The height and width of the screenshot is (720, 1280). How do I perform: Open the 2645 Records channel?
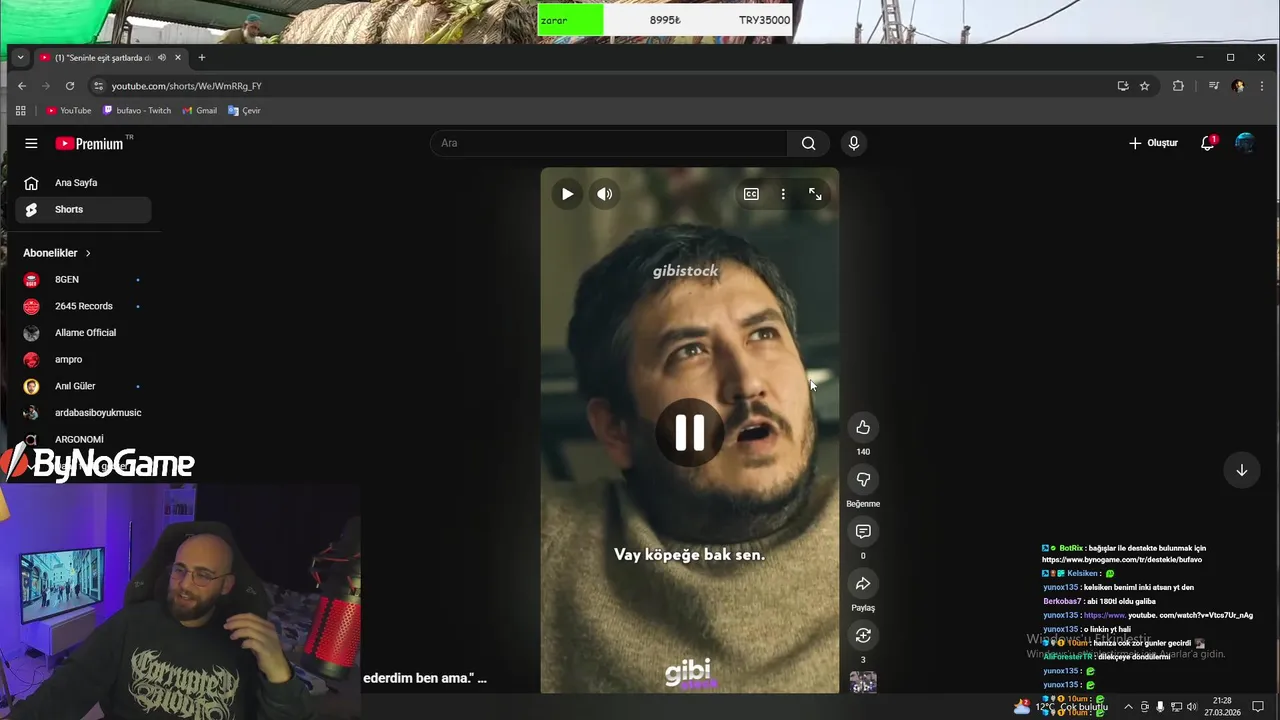tap(83, 306)
